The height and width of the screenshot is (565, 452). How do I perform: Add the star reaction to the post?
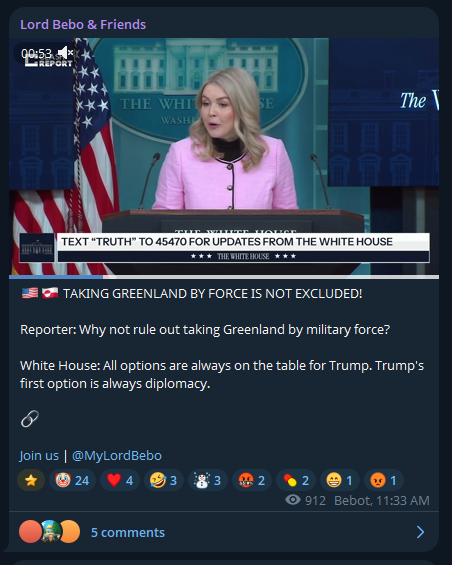pyautogui.click(x=31, y=480)
